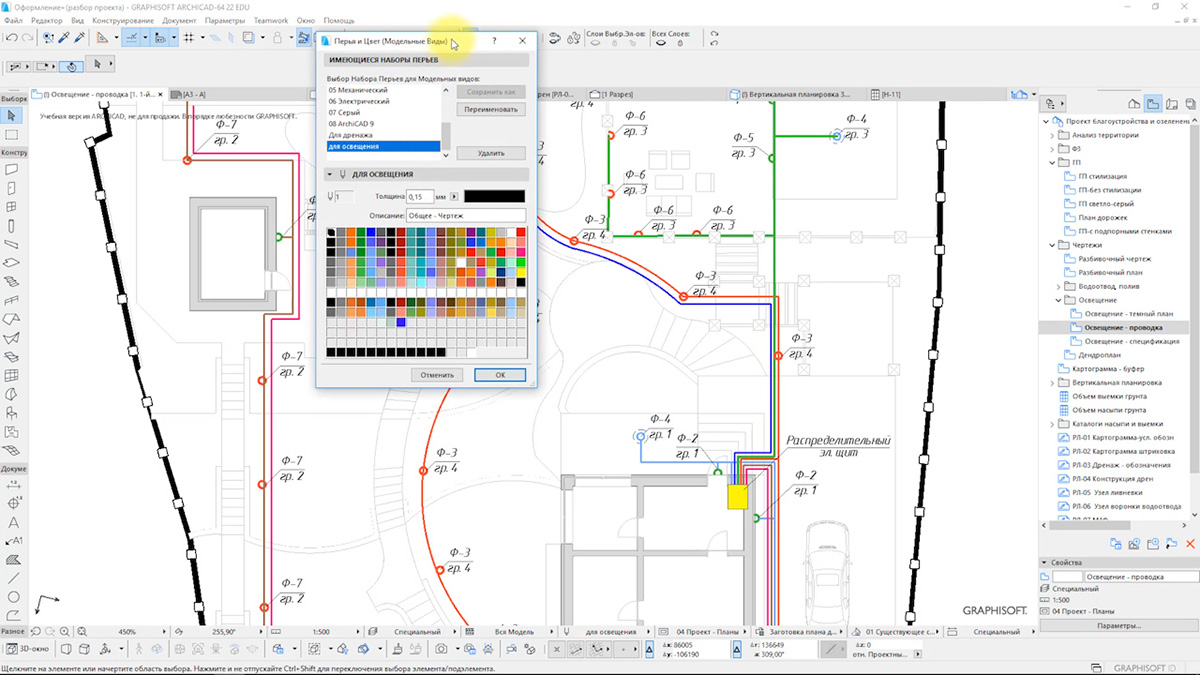Select the Door tool in toolbox

tap(12, 188)
